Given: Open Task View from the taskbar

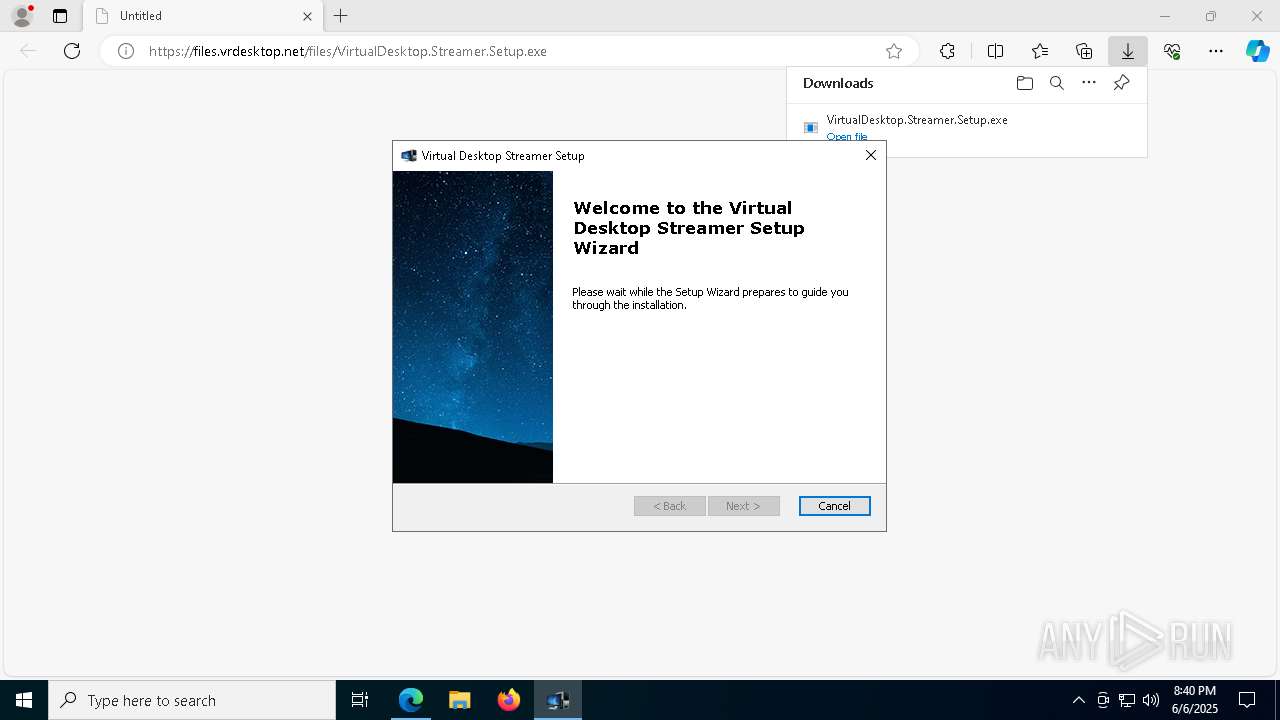Looking at the screenshot, I should click(360, 700).
